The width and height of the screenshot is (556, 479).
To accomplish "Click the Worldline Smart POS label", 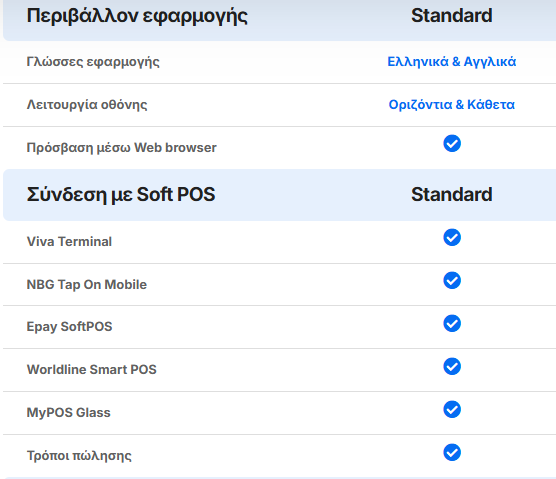I will tap(91, 369).
